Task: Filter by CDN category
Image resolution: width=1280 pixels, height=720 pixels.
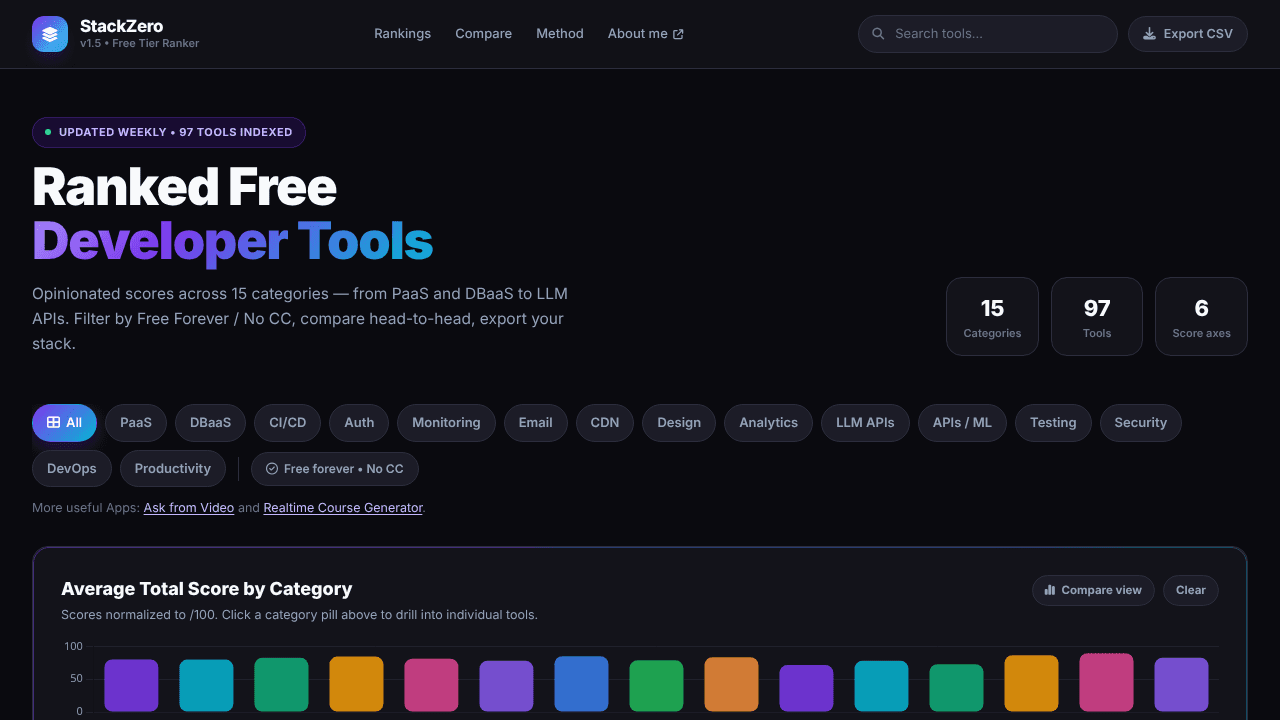Action: coord(605,423)
